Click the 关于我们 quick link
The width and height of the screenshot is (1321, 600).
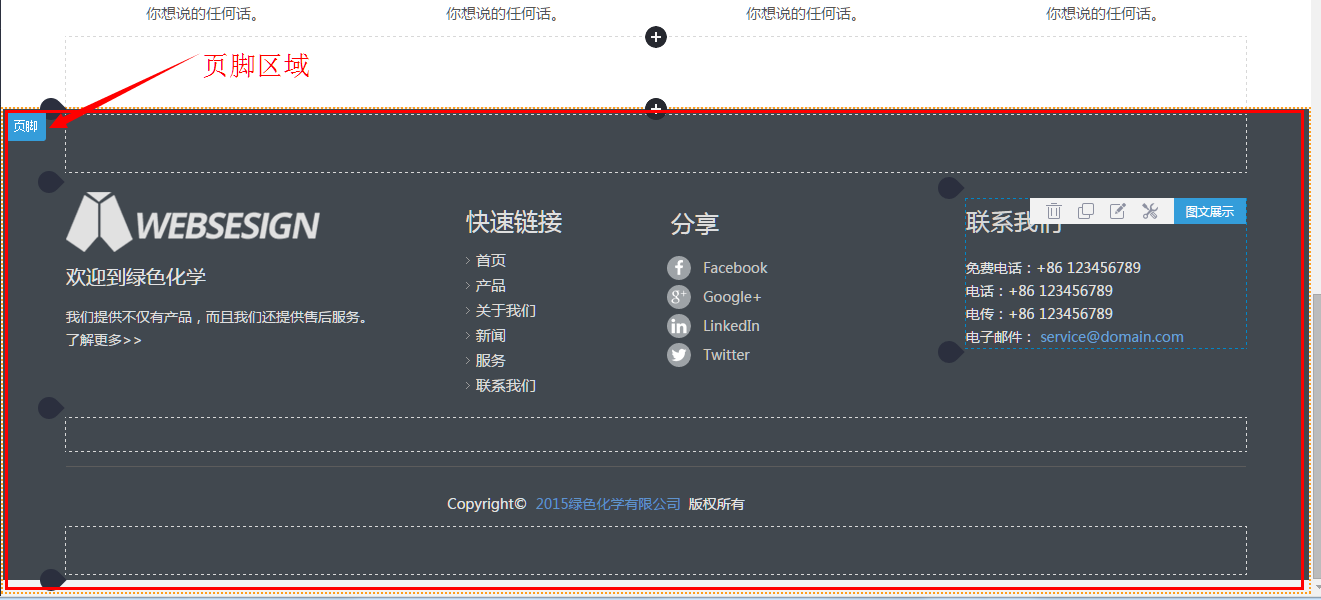pyautogui.click(x=505, y=310)
